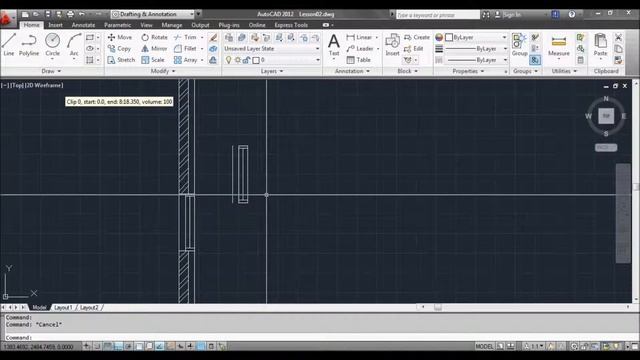Viewport: 640px width, 360px height.
Task: Choose the Rotate command
Action: 154,37
